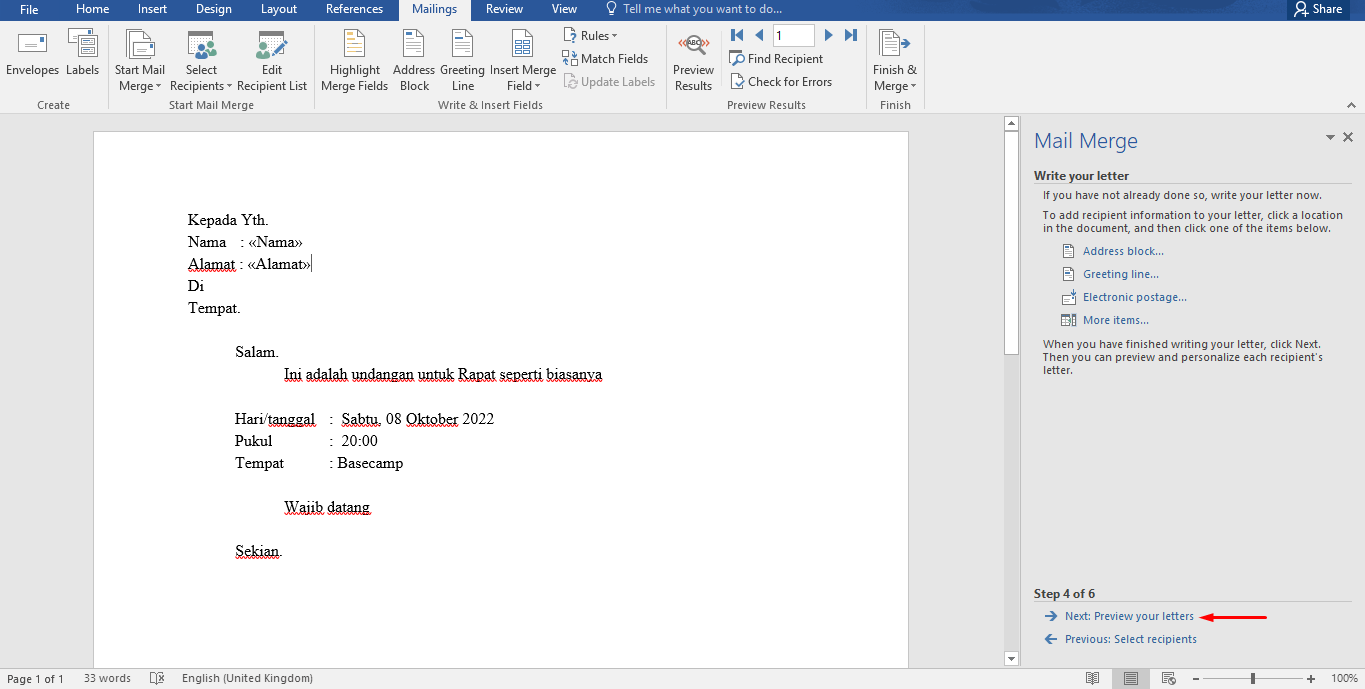Collapse the ribbon with the arrow
Viewport: 1365px width, 689px height.
coord(1352,103)
